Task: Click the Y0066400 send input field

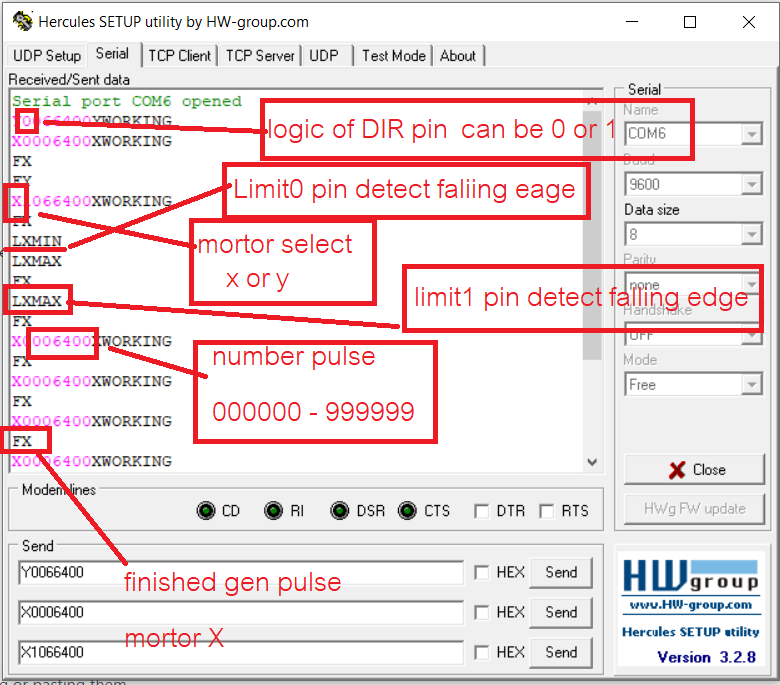Action: pyautogui.click(x=241, y=573)
